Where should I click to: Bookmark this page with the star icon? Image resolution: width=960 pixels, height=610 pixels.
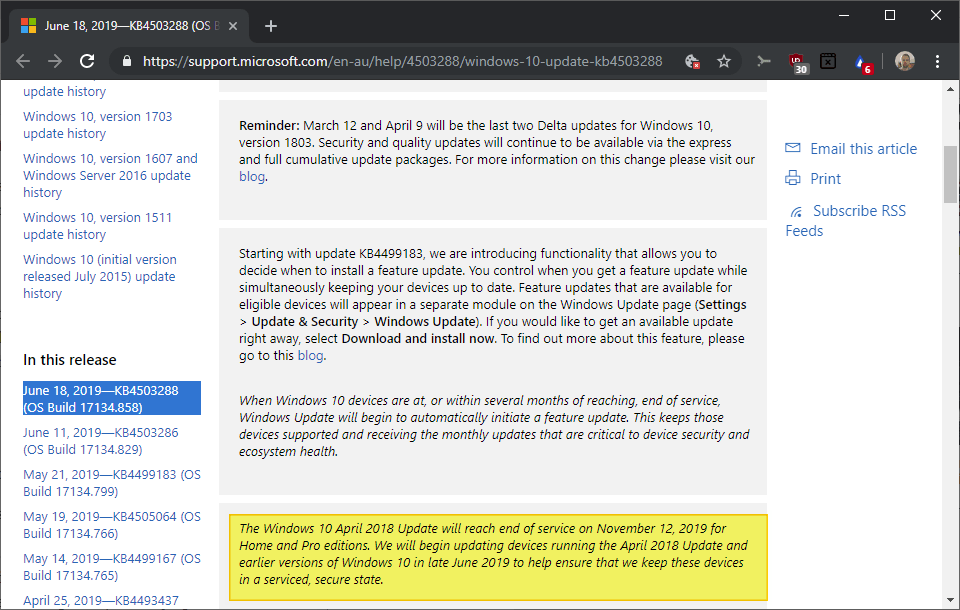click(724, 61)
